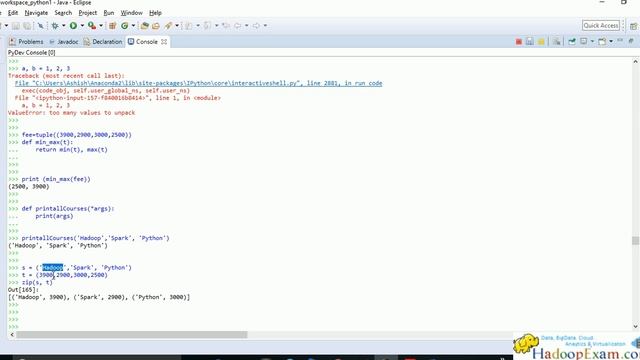Open the Window menu
The height and width of the screenshot is (360, 640).
coord(131,13)
